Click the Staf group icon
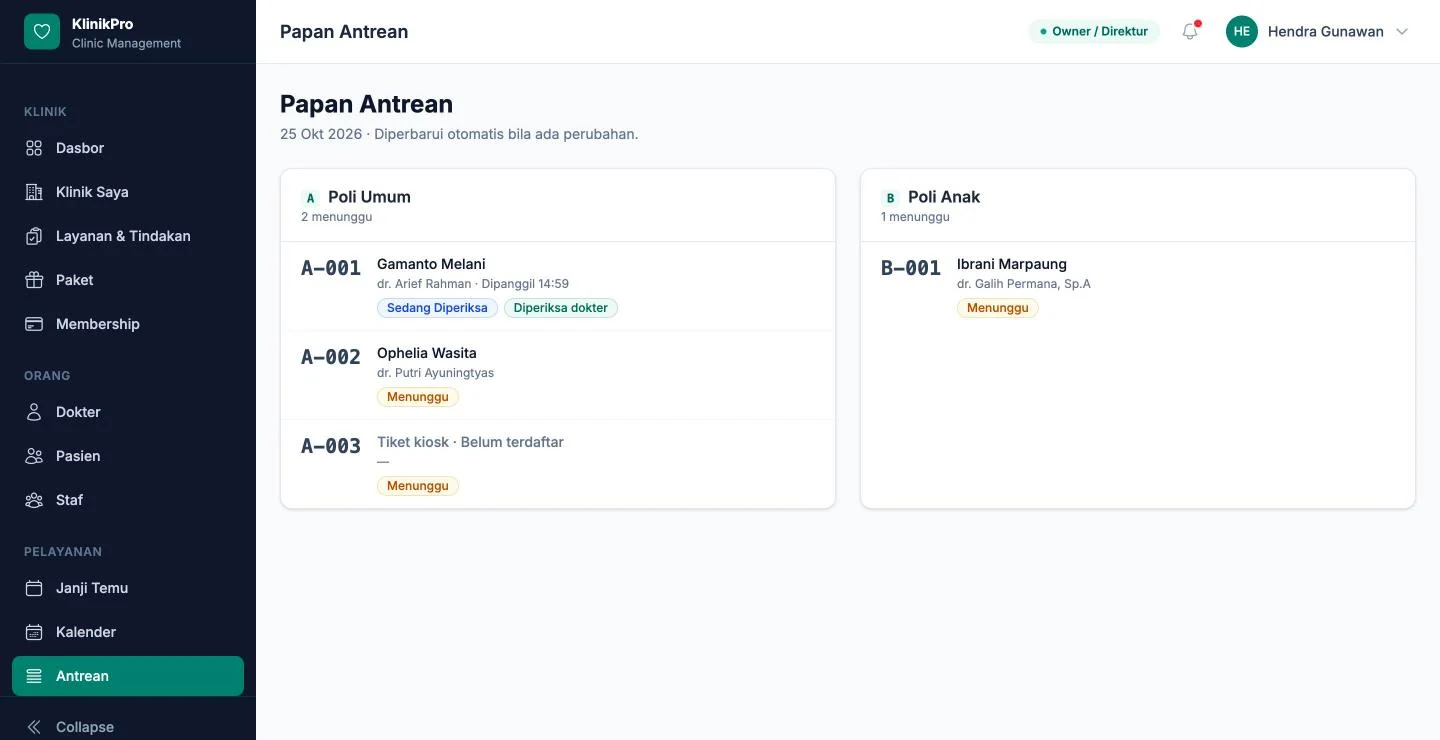Viewport: 1440px width, 740px height. tap(34, 500)
